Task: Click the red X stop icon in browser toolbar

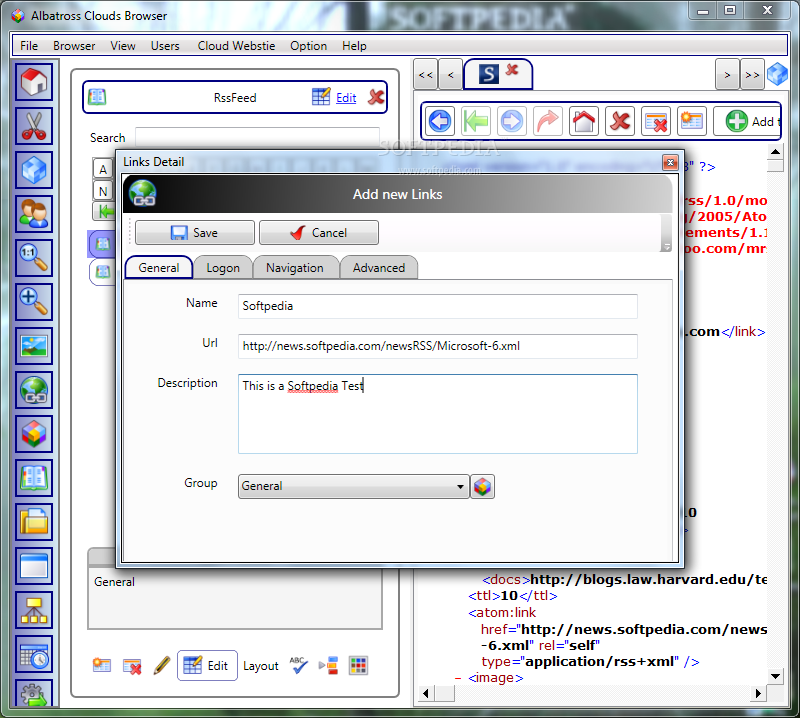Action: pos(620,121)
